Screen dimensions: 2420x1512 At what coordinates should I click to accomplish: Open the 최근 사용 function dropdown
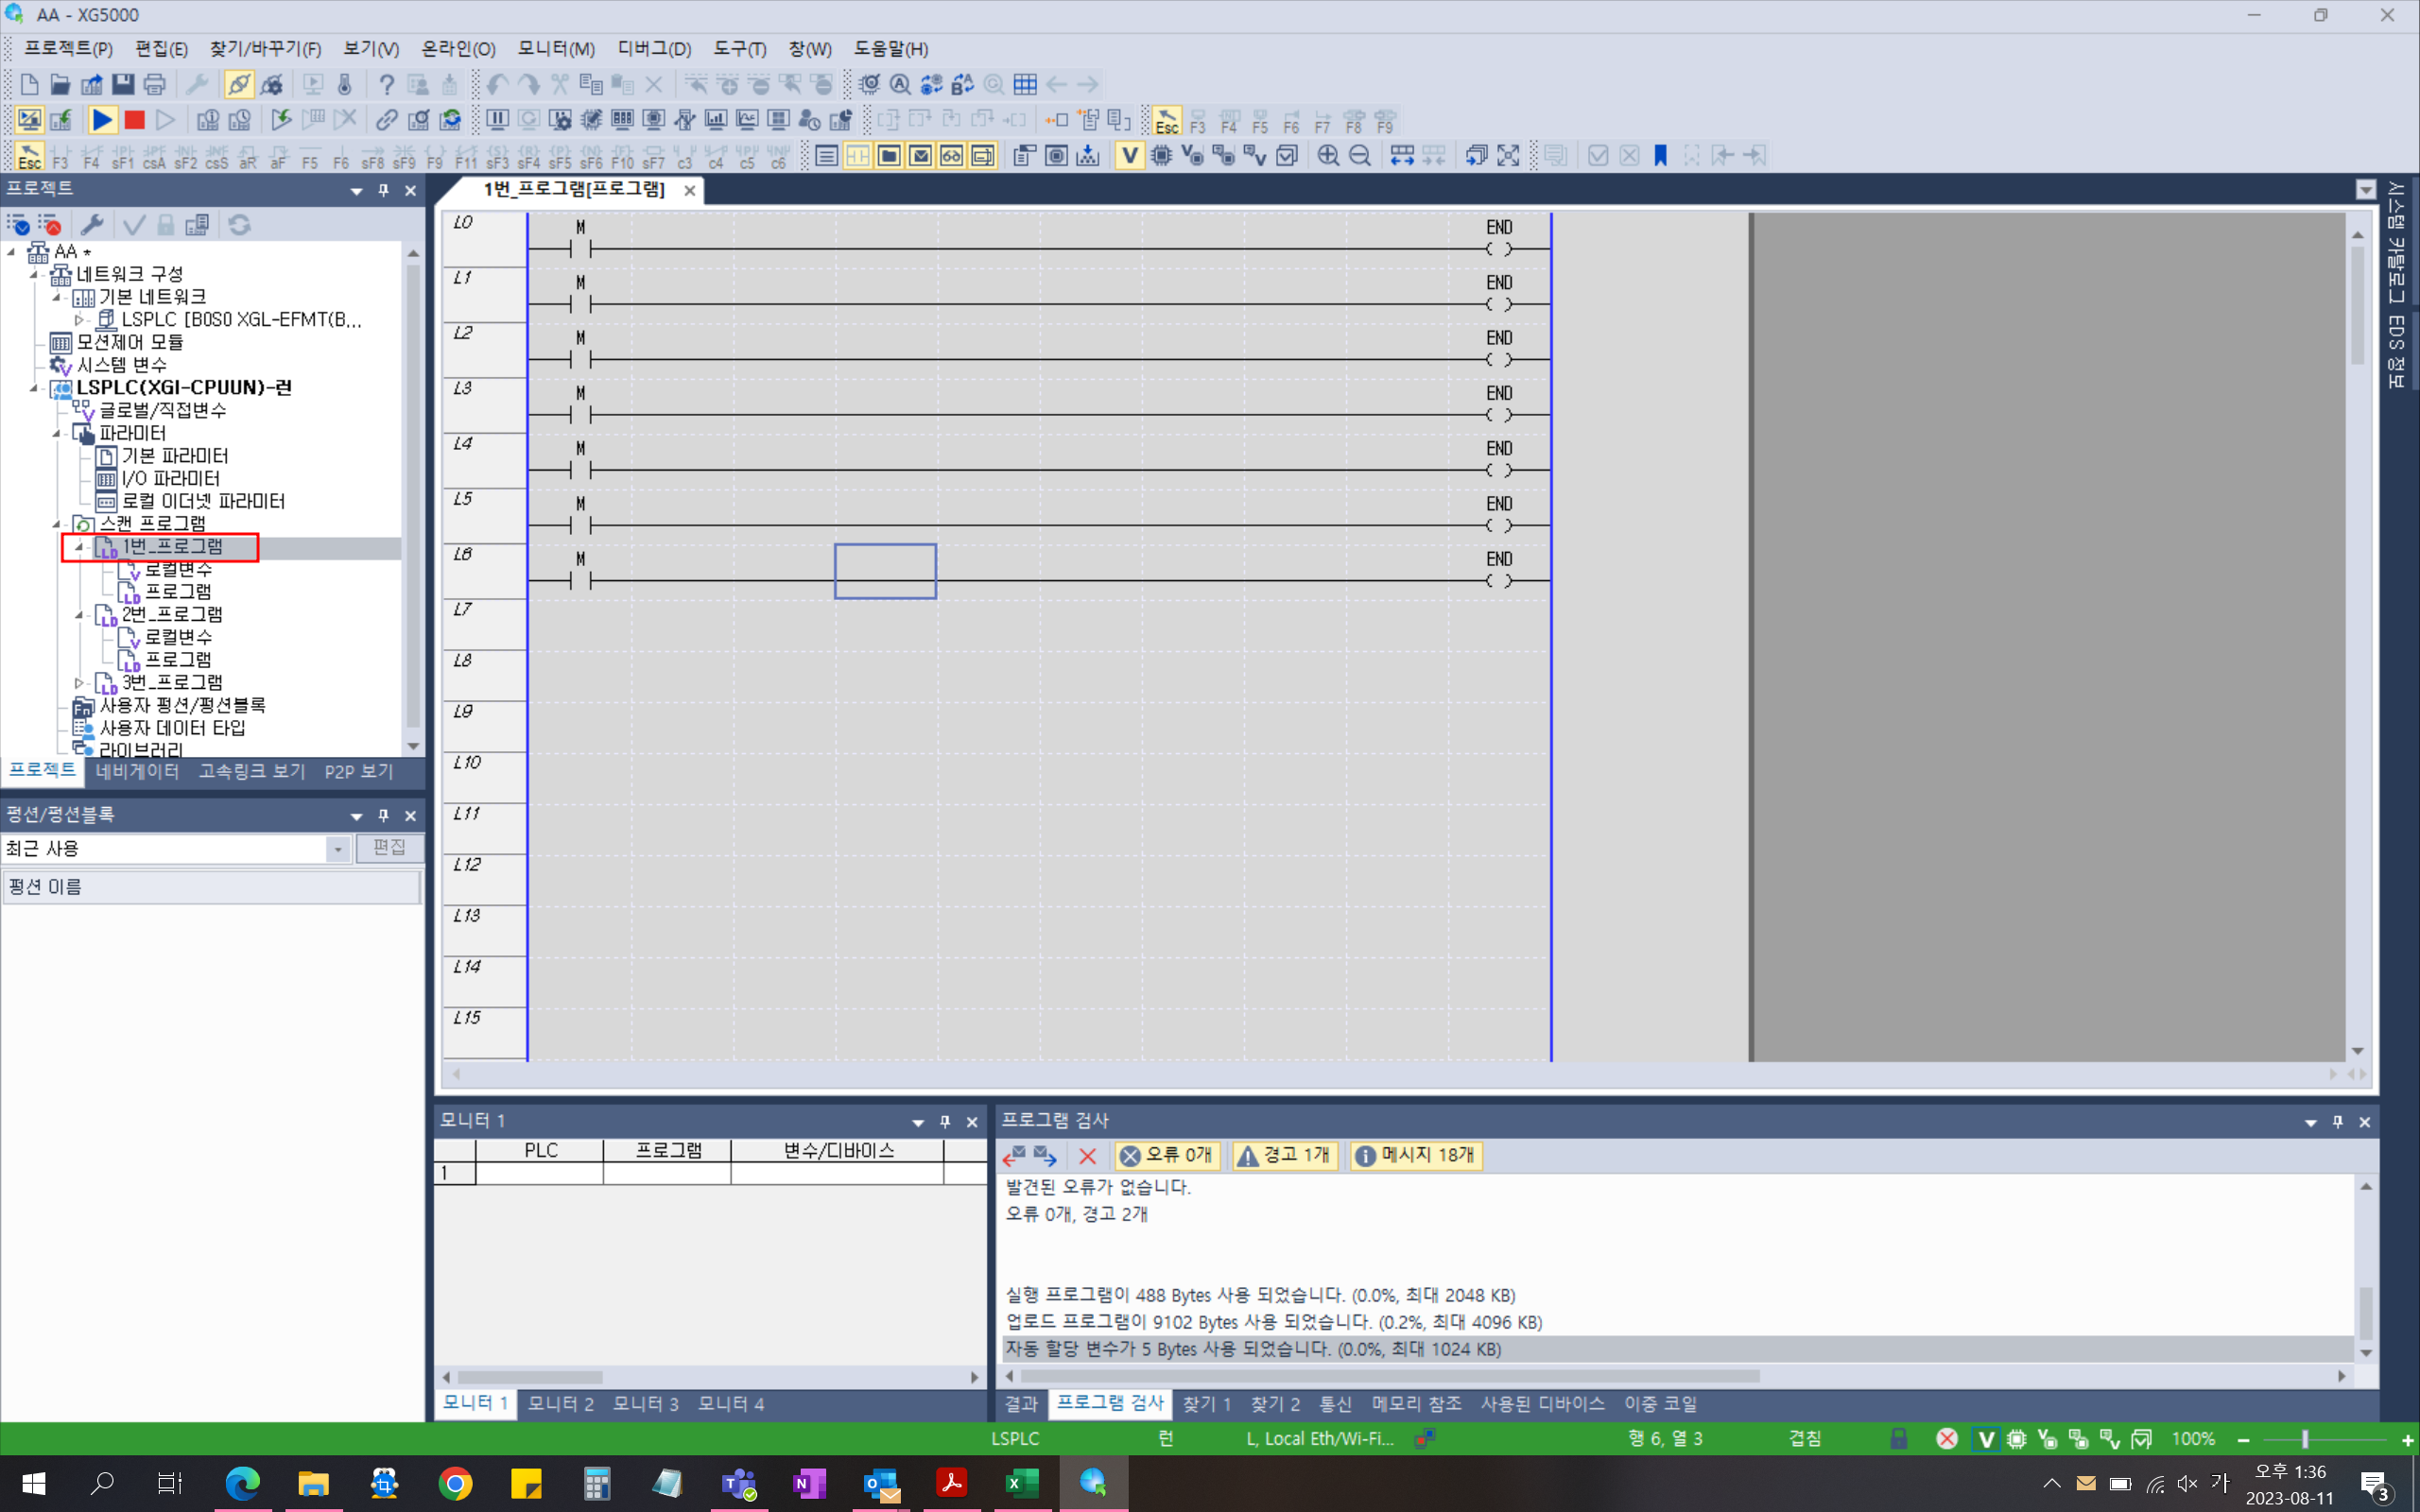click(338, 849)
